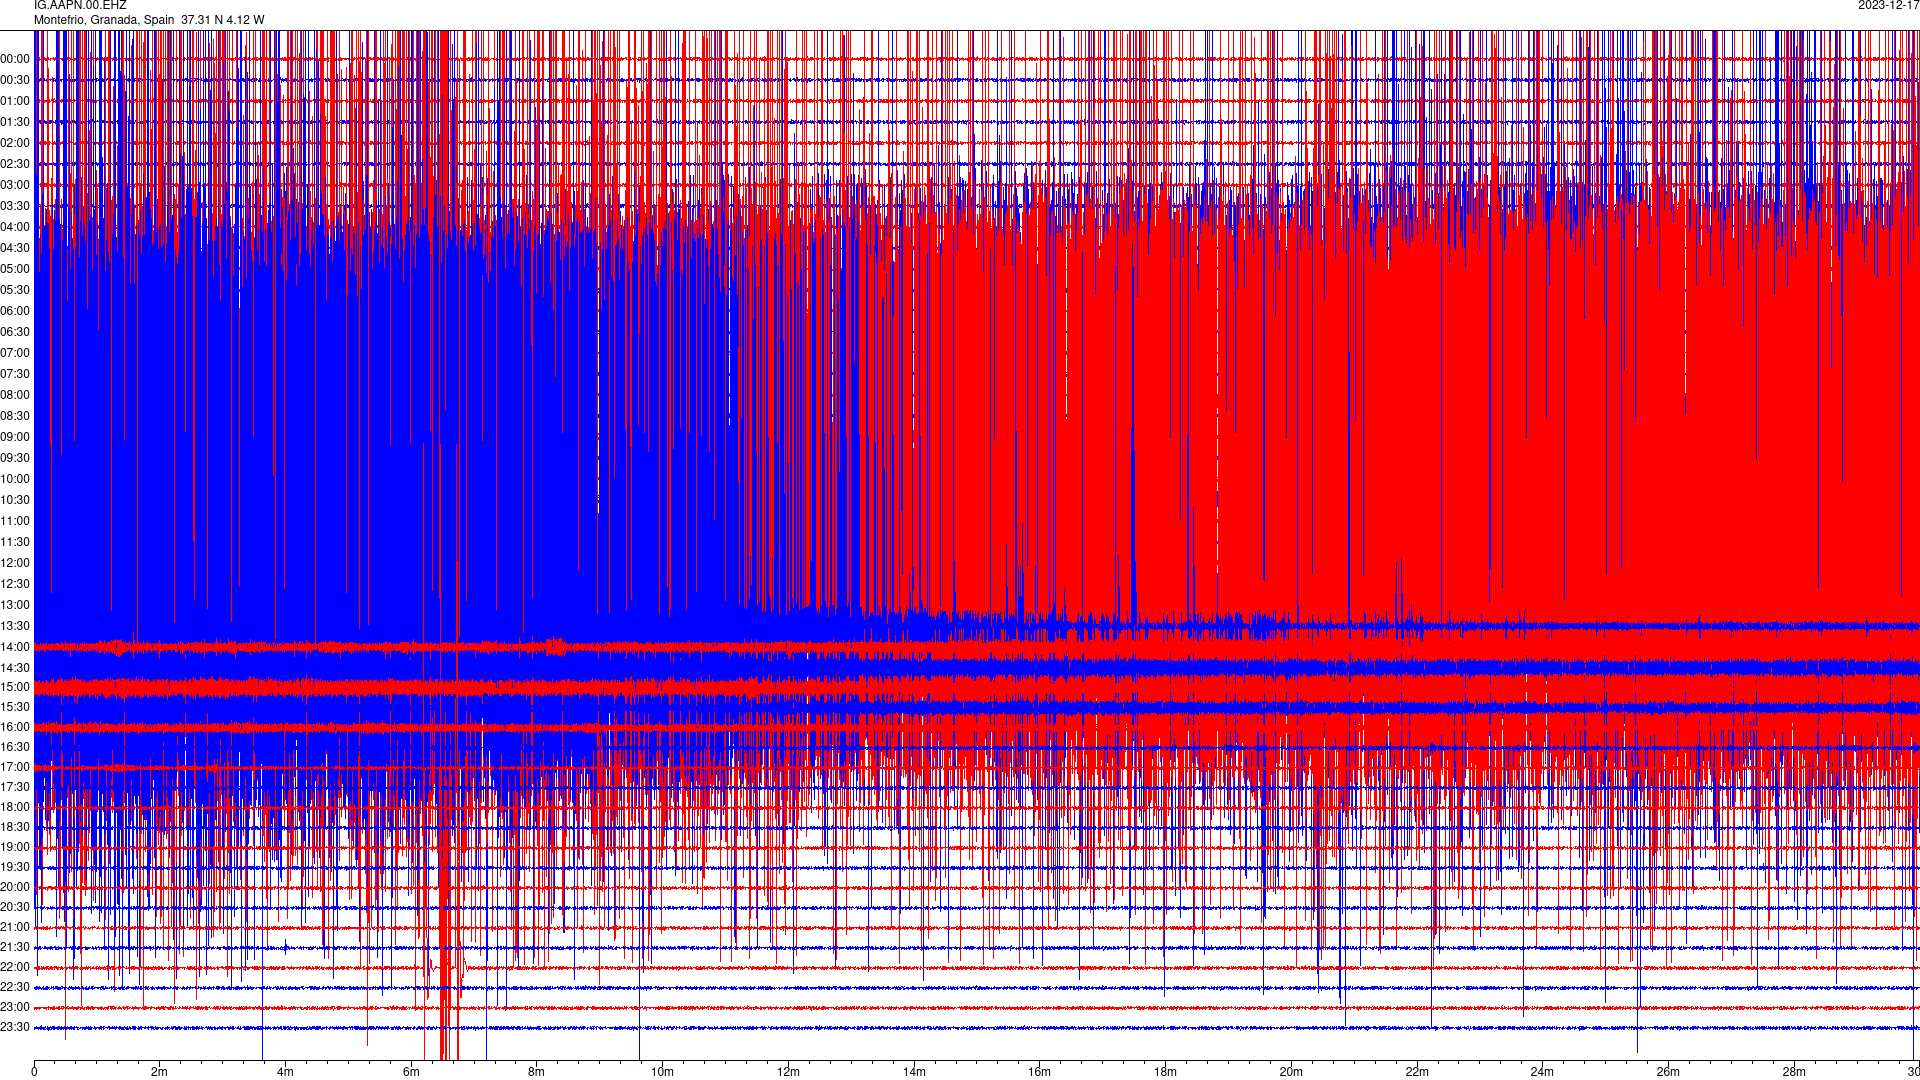
Task: Click the 24m tick on the time axis
Action: [x=1542, y=1072]
